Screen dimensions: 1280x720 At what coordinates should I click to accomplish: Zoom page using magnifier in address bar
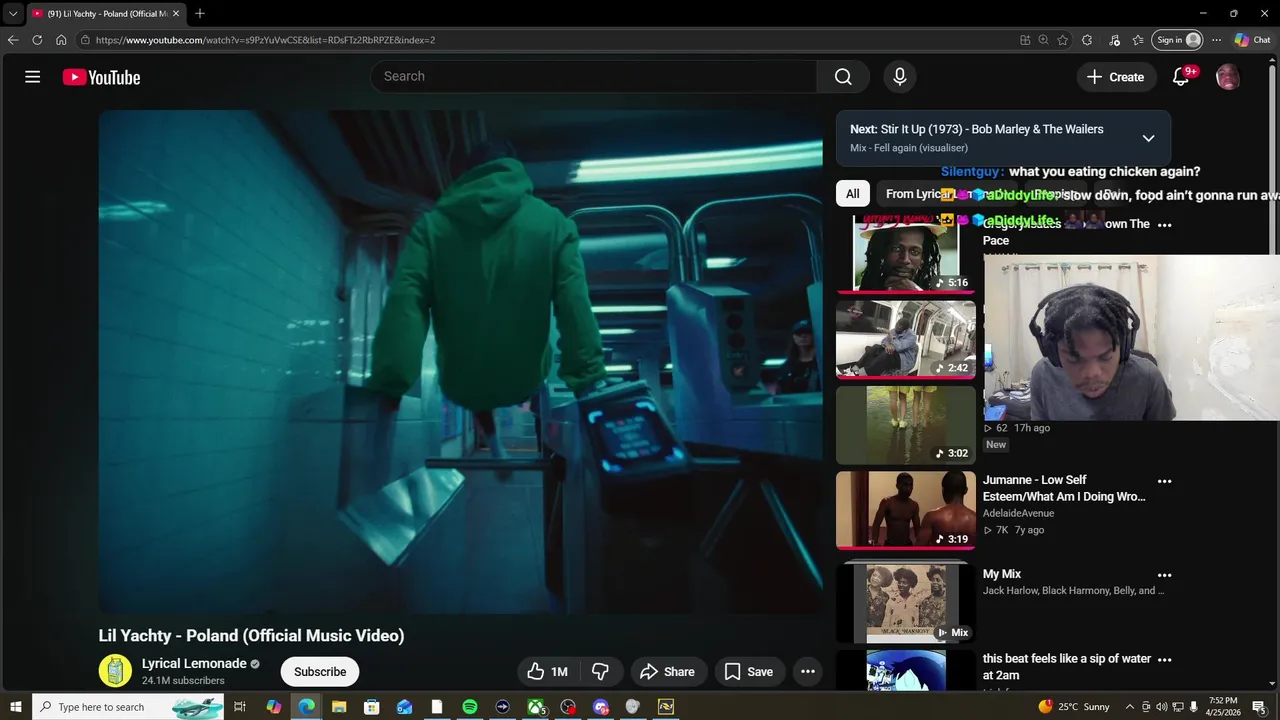pyautogui.click(x=1043, y=40)
